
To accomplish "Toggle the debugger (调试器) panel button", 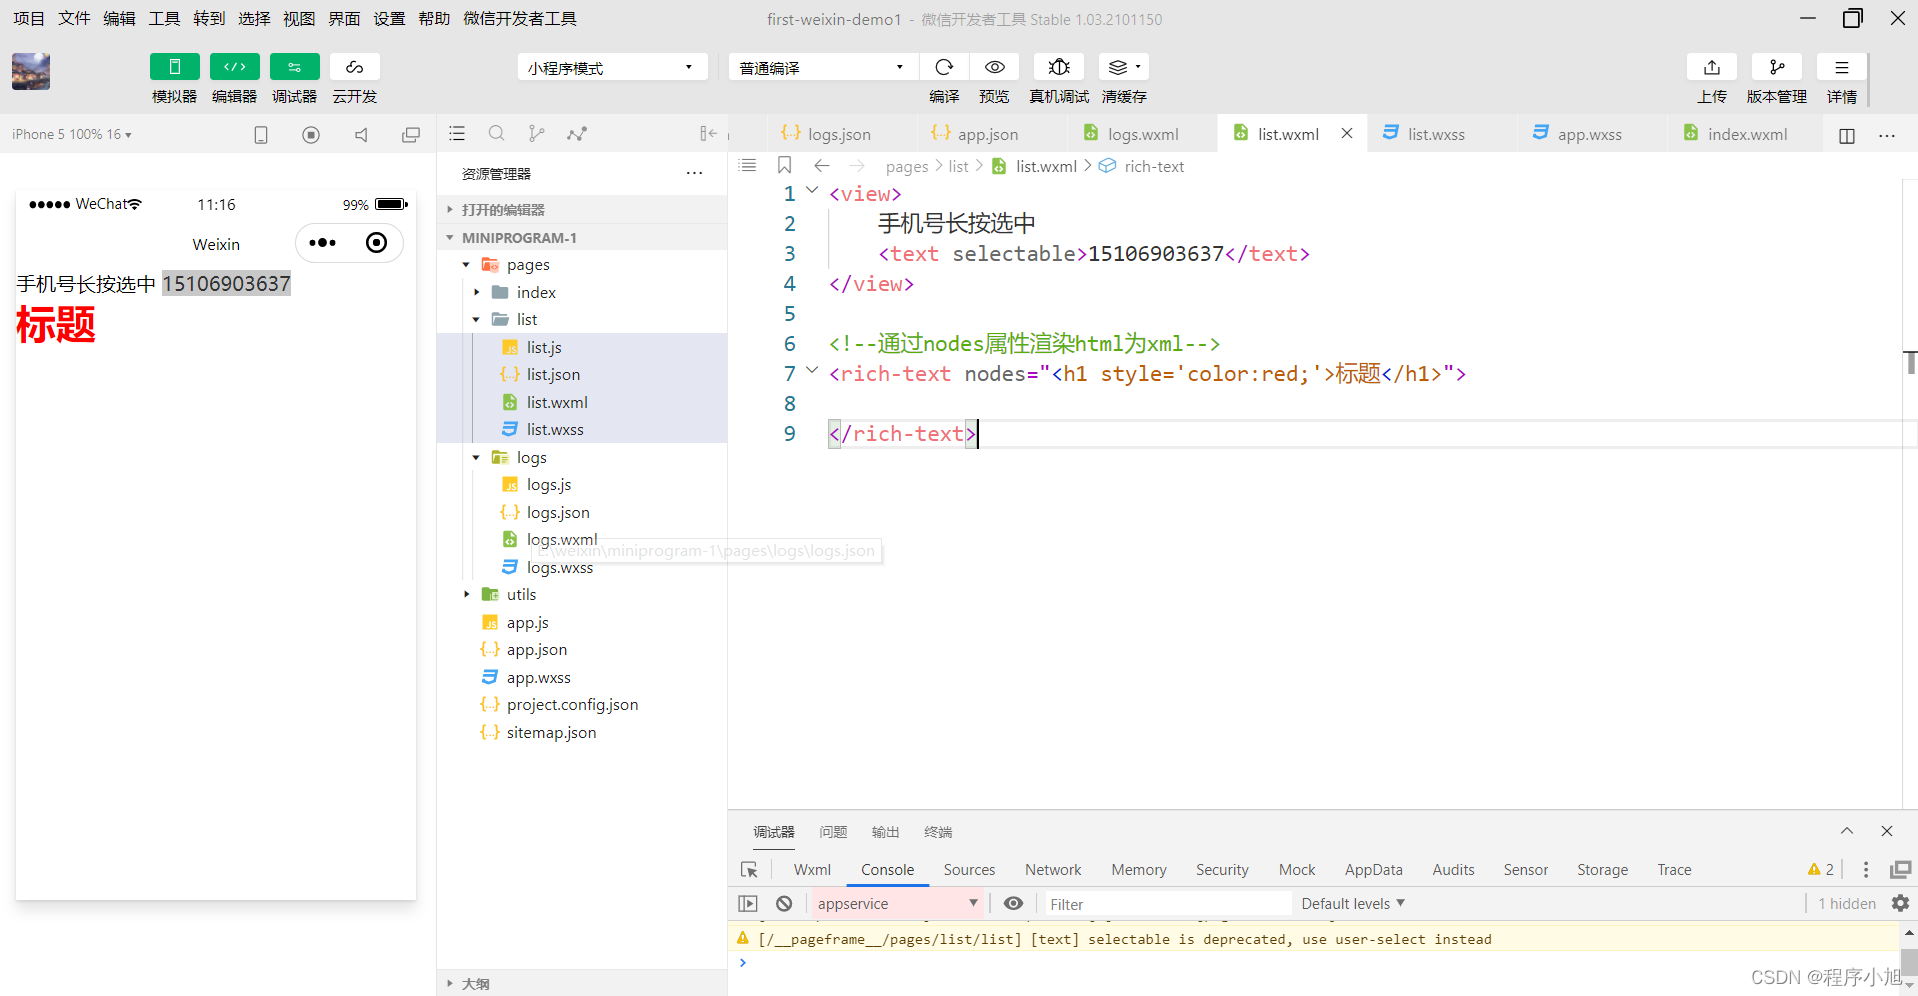I will coord(294,67).
